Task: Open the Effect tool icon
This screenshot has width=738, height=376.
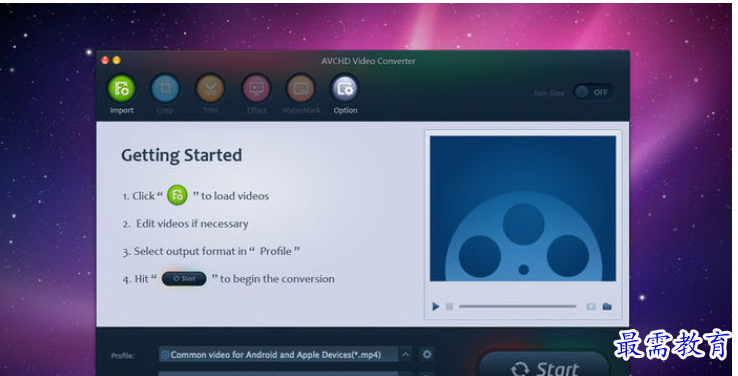Action: [x=256, y=88]
